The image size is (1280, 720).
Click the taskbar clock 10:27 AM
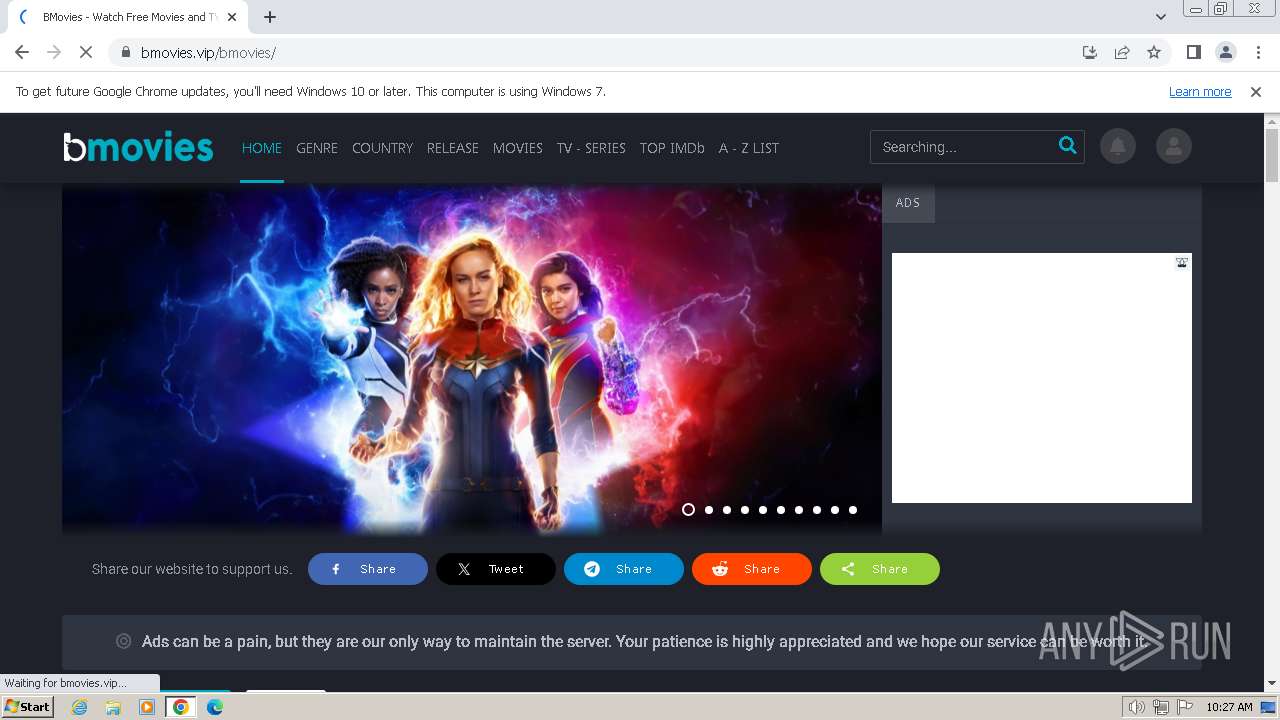coord(1229,707)
